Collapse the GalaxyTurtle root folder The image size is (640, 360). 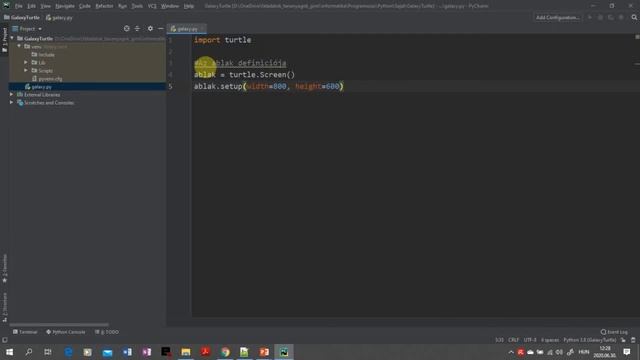click(12, 38)
